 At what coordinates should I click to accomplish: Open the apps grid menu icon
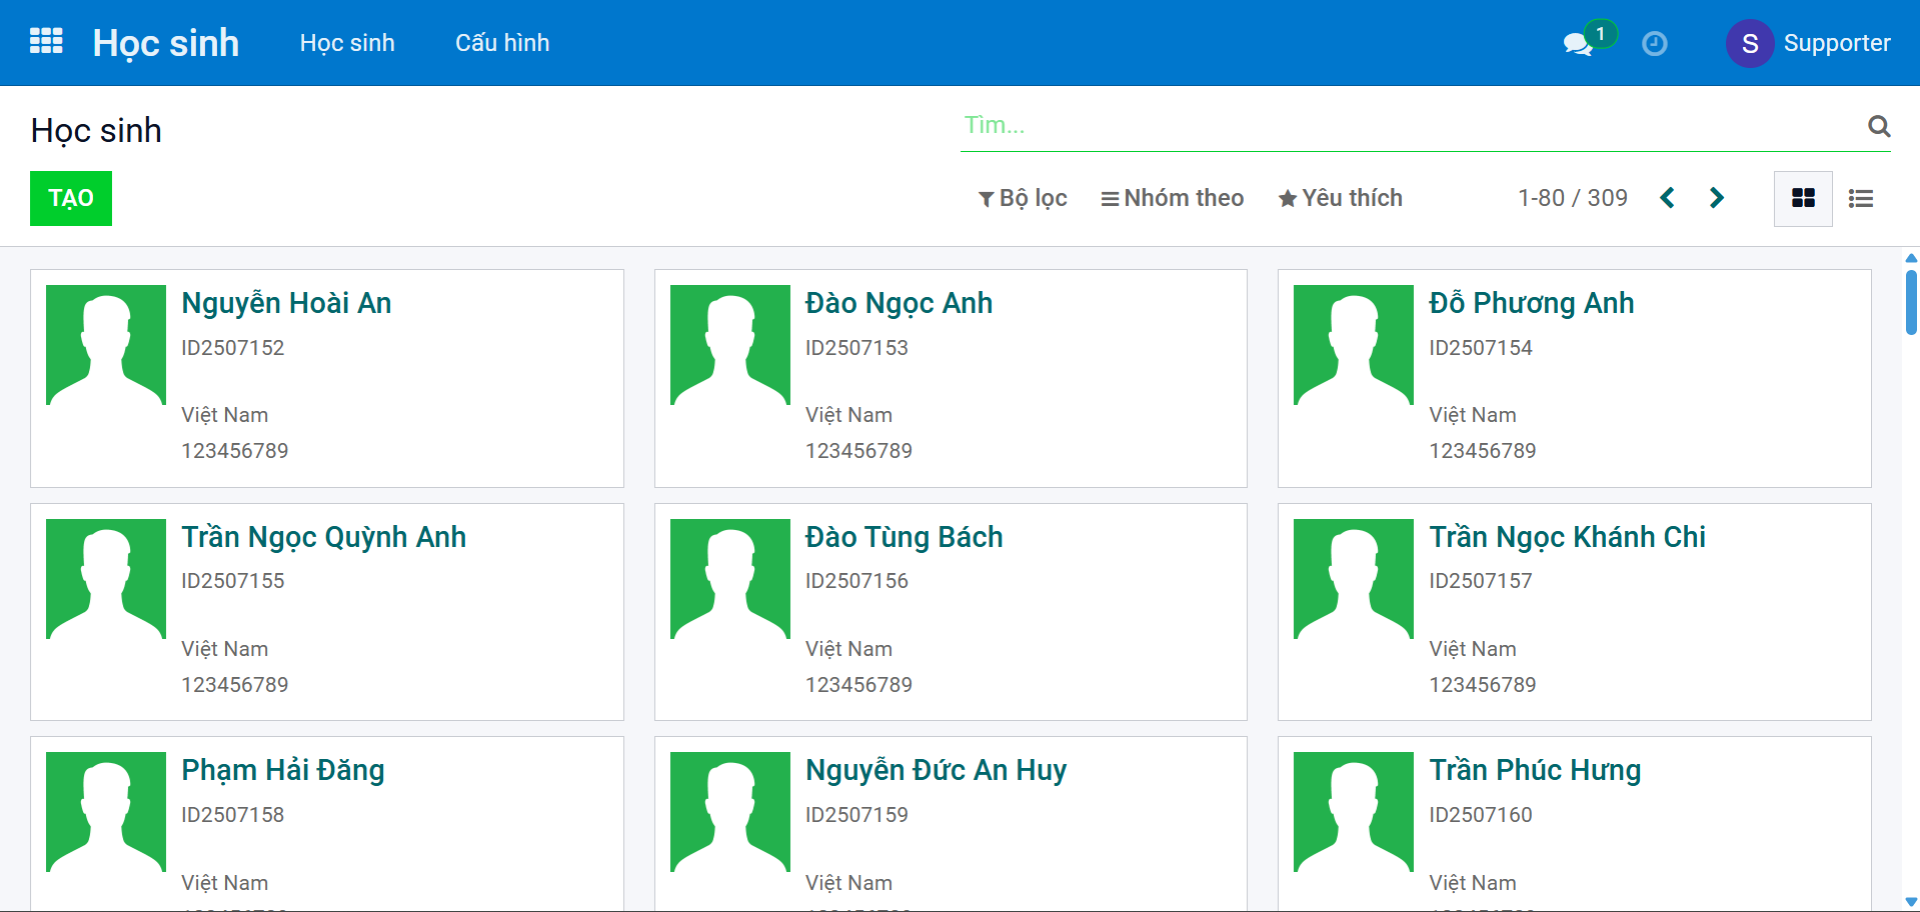46,42
